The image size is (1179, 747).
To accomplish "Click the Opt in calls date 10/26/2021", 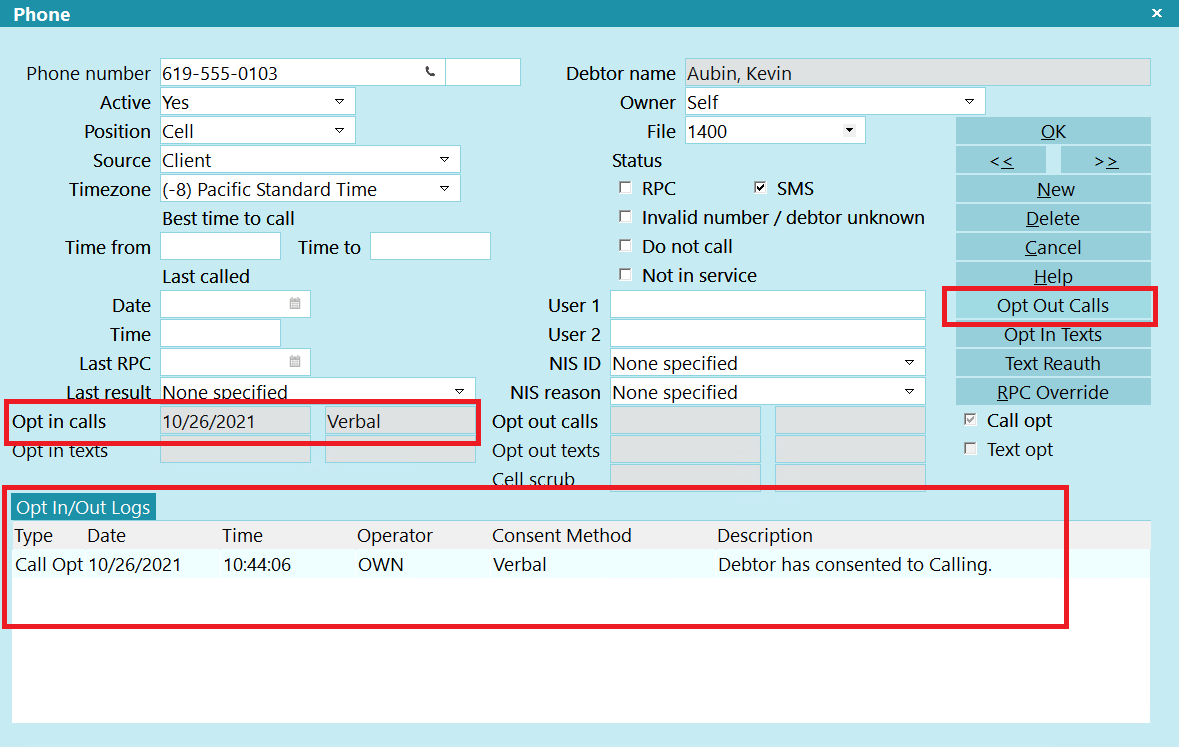I will (x=235, y=421).
